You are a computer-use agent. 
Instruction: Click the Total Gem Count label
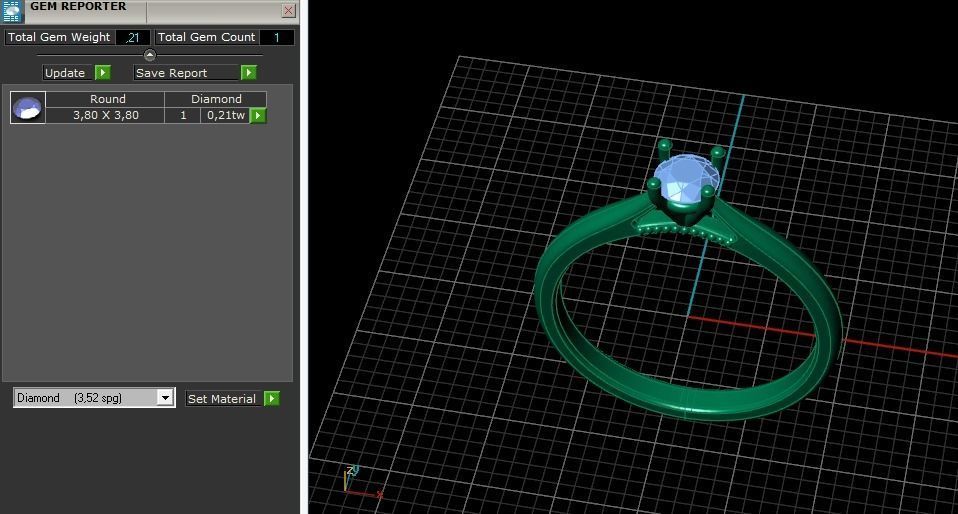coord(207,37)
